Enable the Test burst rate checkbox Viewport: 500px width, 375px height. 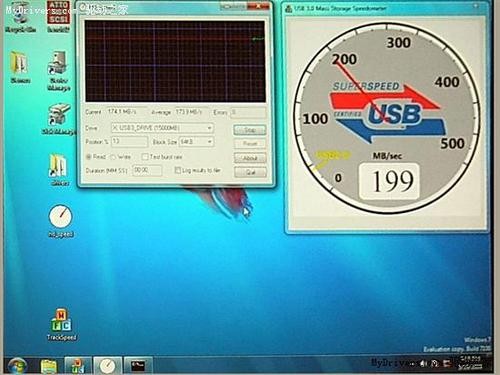pos(145,157)
